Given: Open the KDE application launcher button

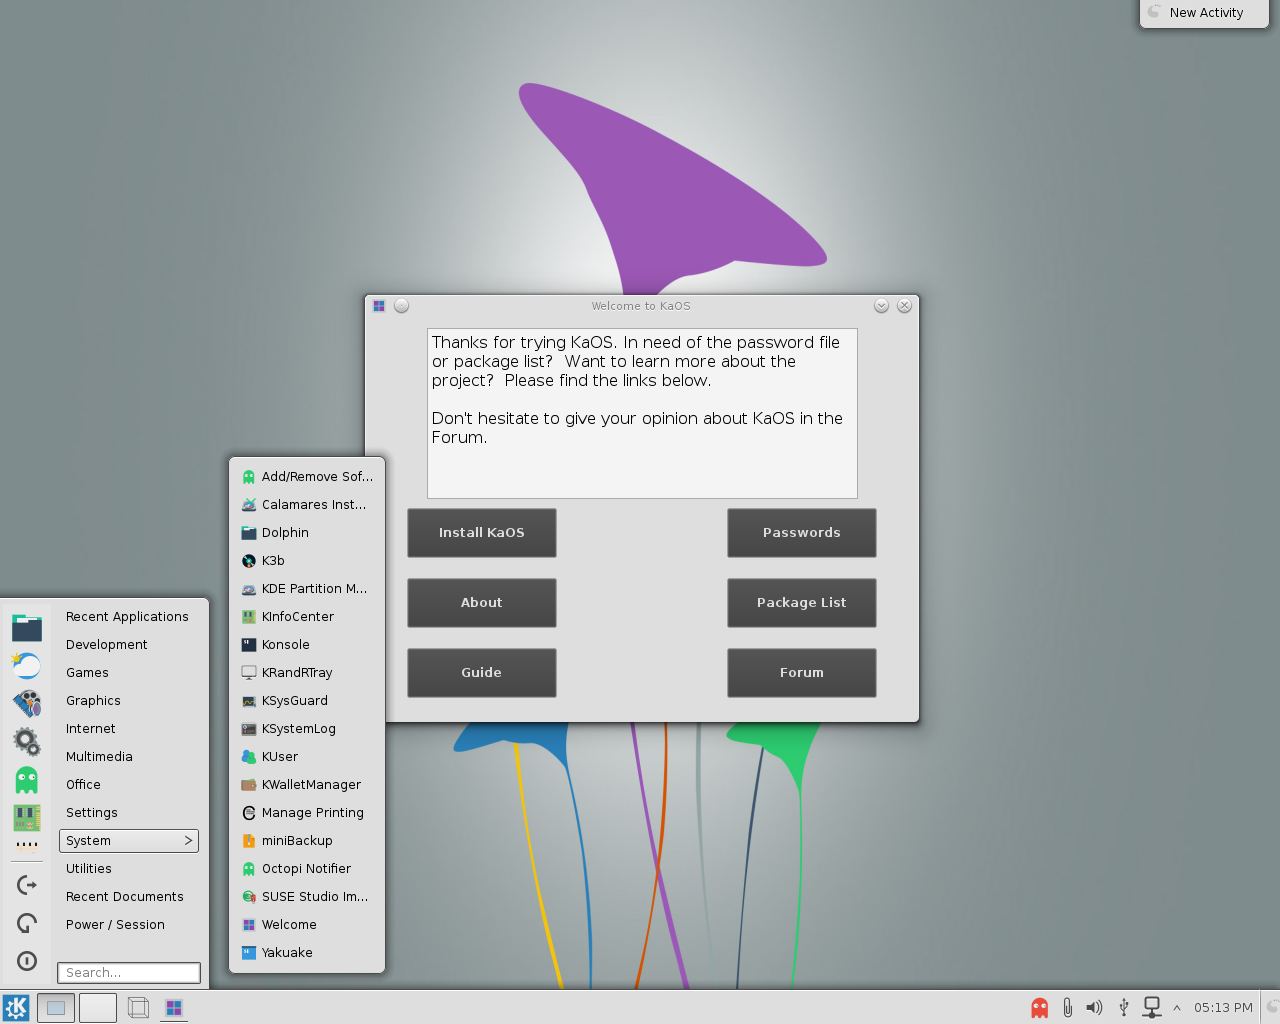Looking at the screenshot, I should 16,1007.
